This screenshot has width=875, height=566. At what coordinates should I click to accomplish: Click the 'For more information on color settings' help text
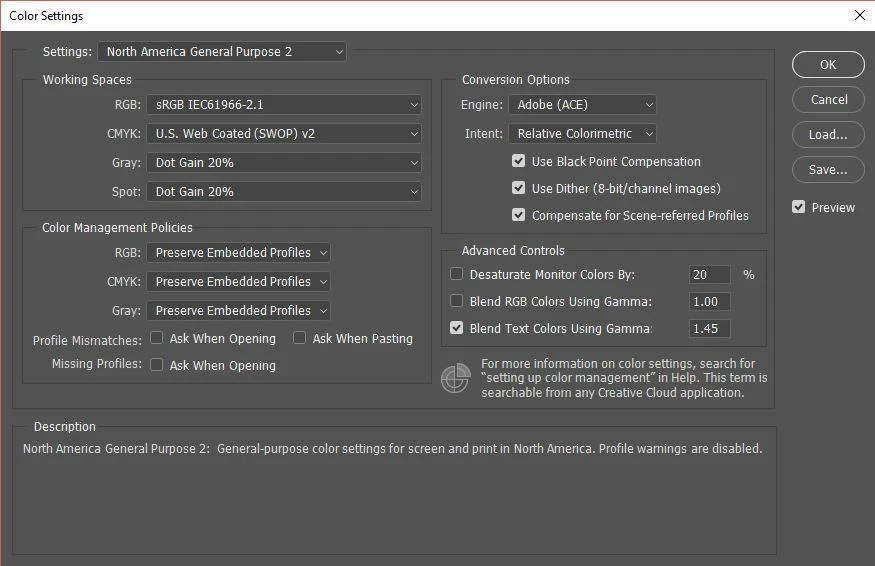pyautogui.click(x=624, y=378)
